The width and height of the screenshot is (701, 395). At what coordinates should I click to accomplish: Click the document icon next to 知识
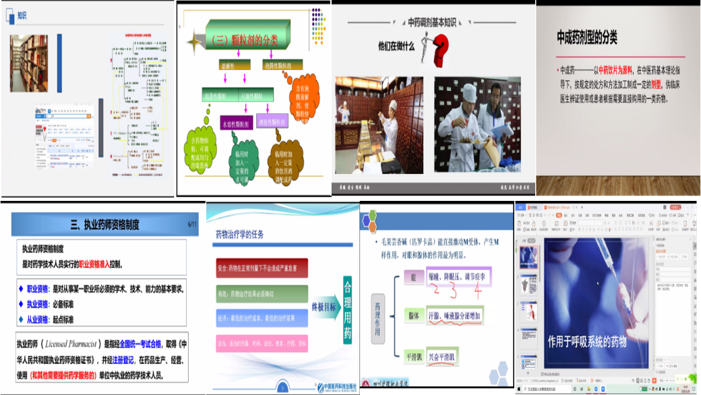10,16
